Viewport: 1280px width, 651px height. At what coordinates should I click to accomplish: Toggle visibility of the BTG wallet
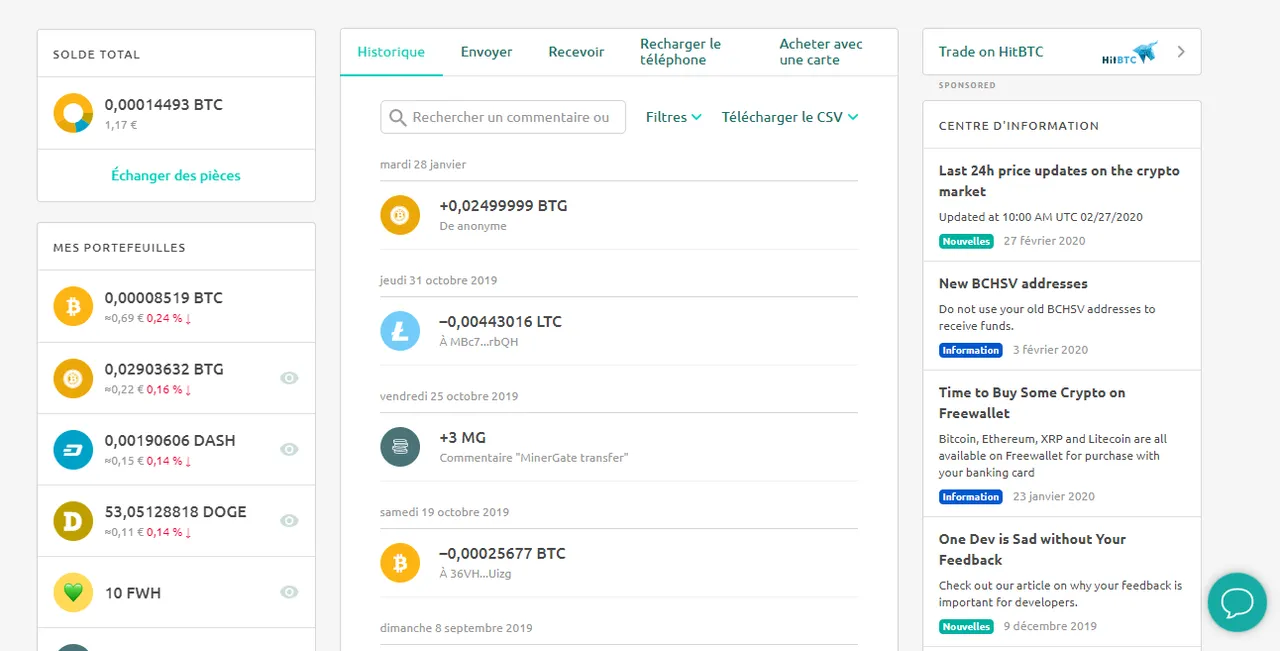(289, 378)
